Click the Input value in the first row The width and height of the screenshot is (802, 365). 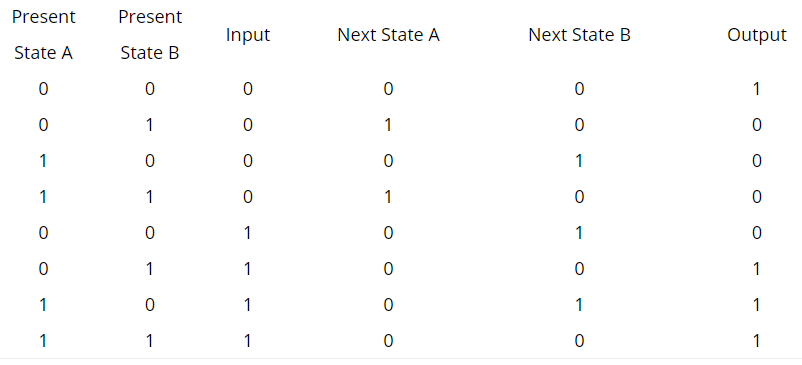(x=248, y=89)
